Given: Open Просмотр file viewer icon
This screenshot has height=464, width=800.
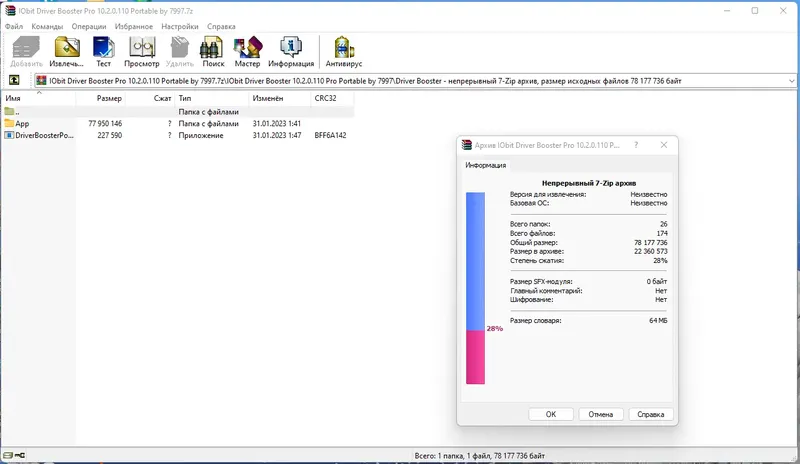Looking at the screenshot, I should pos(142,47).
